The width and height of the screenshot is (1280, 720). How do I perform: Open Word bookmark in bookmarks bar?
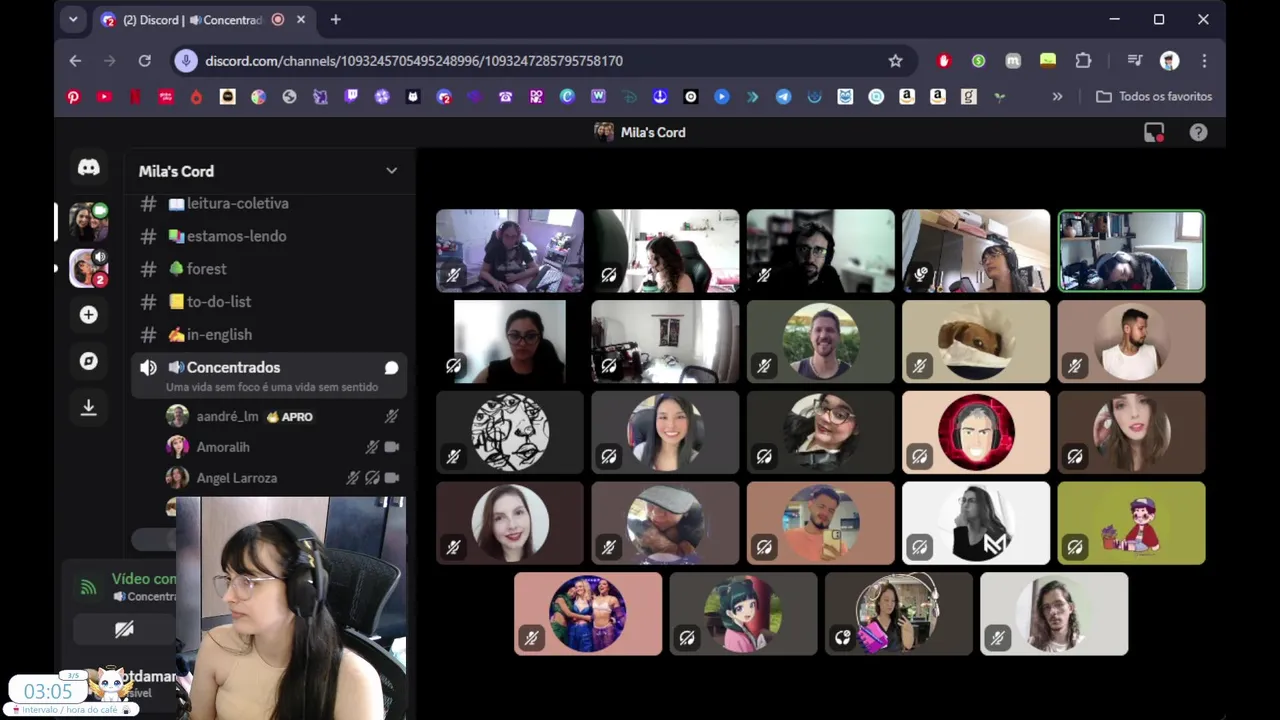click(x=598, y=97)
